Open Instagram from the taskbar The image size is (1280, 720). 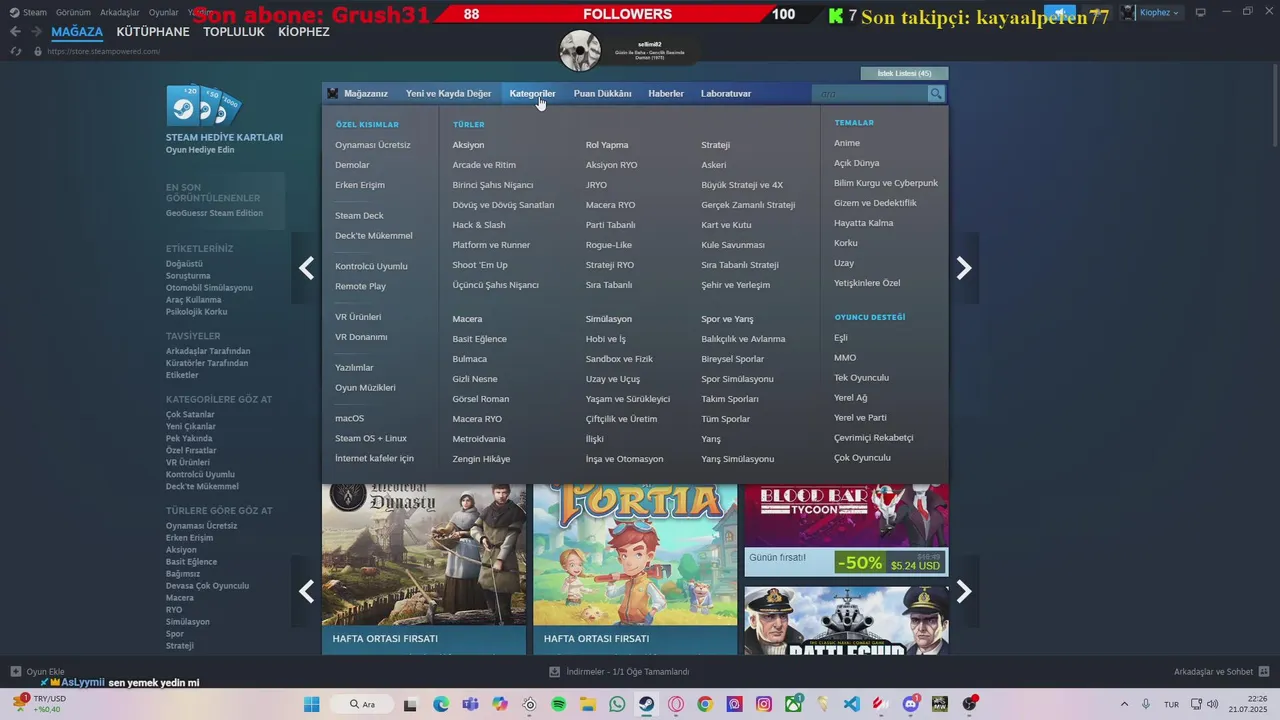(764, 704)
